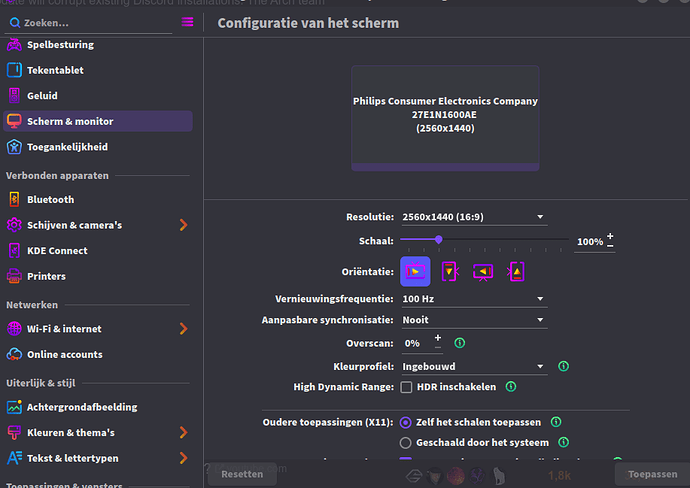Show the Overscan info tooltip icon
Image resolution: width=690 pixels, height=488 pixels.
coord(459,343)
